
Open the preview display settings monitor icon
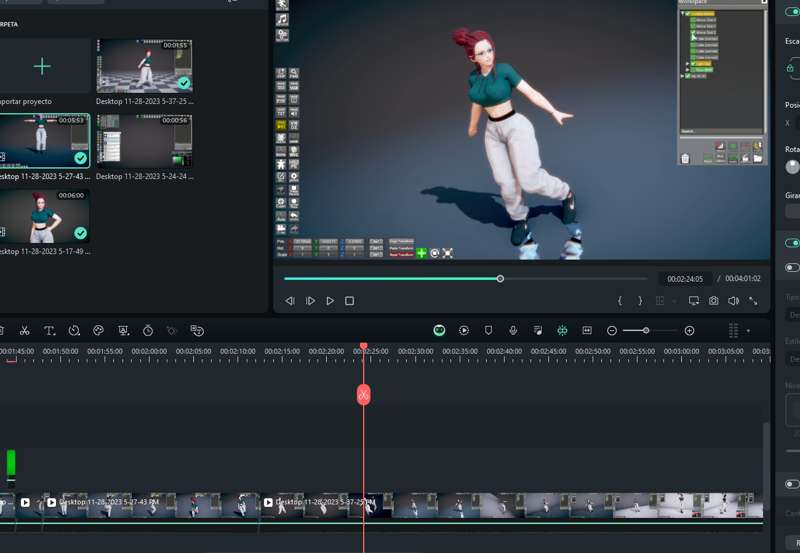[x=693, y=301]
